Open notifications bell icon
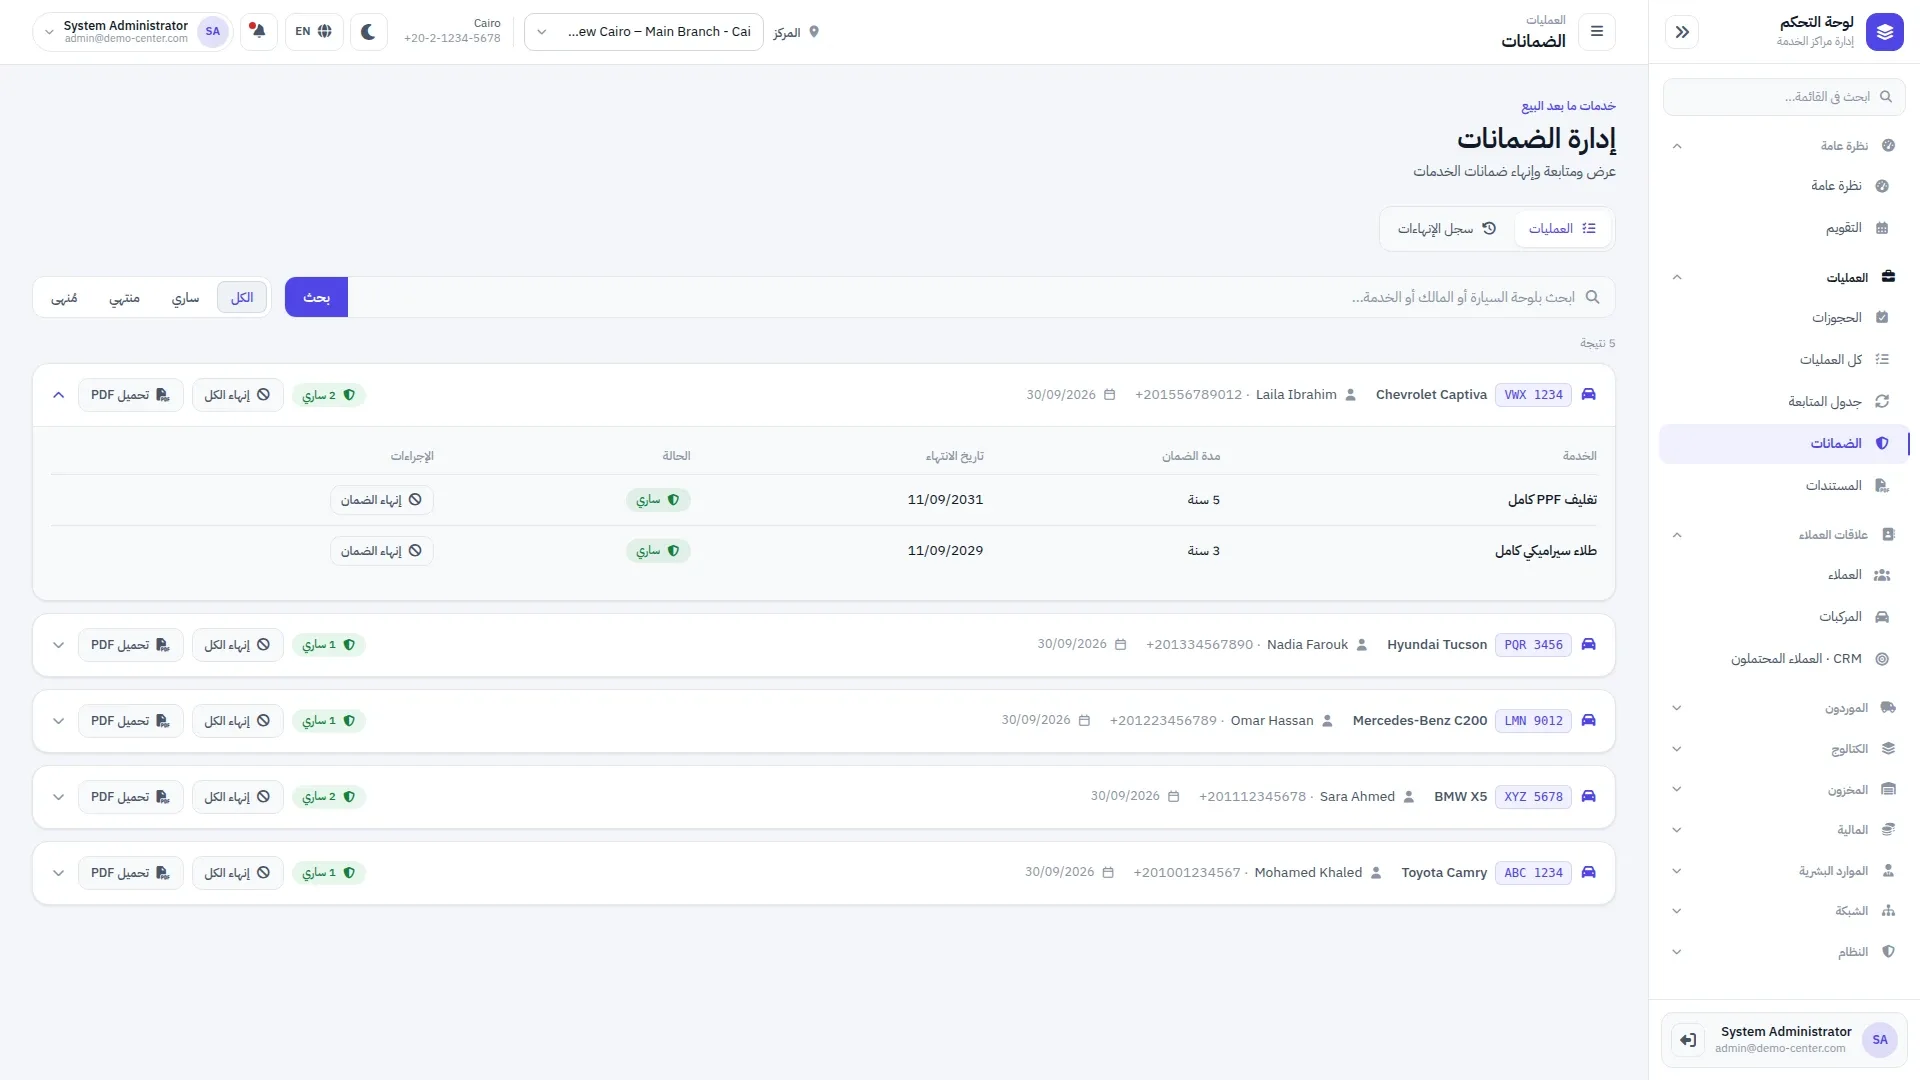Screen dimensions: 1920x1080 pos(258,32)
